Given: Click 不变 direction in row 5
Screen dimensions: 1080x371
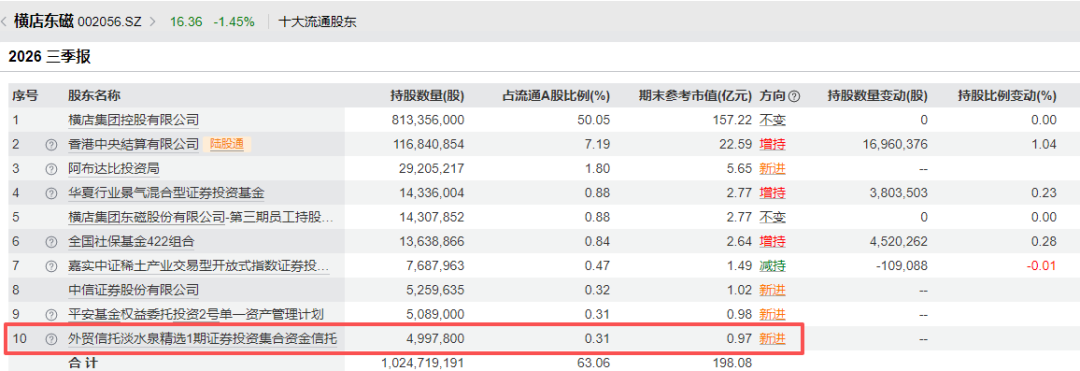Looking at the screenshot, I should 772,218.
